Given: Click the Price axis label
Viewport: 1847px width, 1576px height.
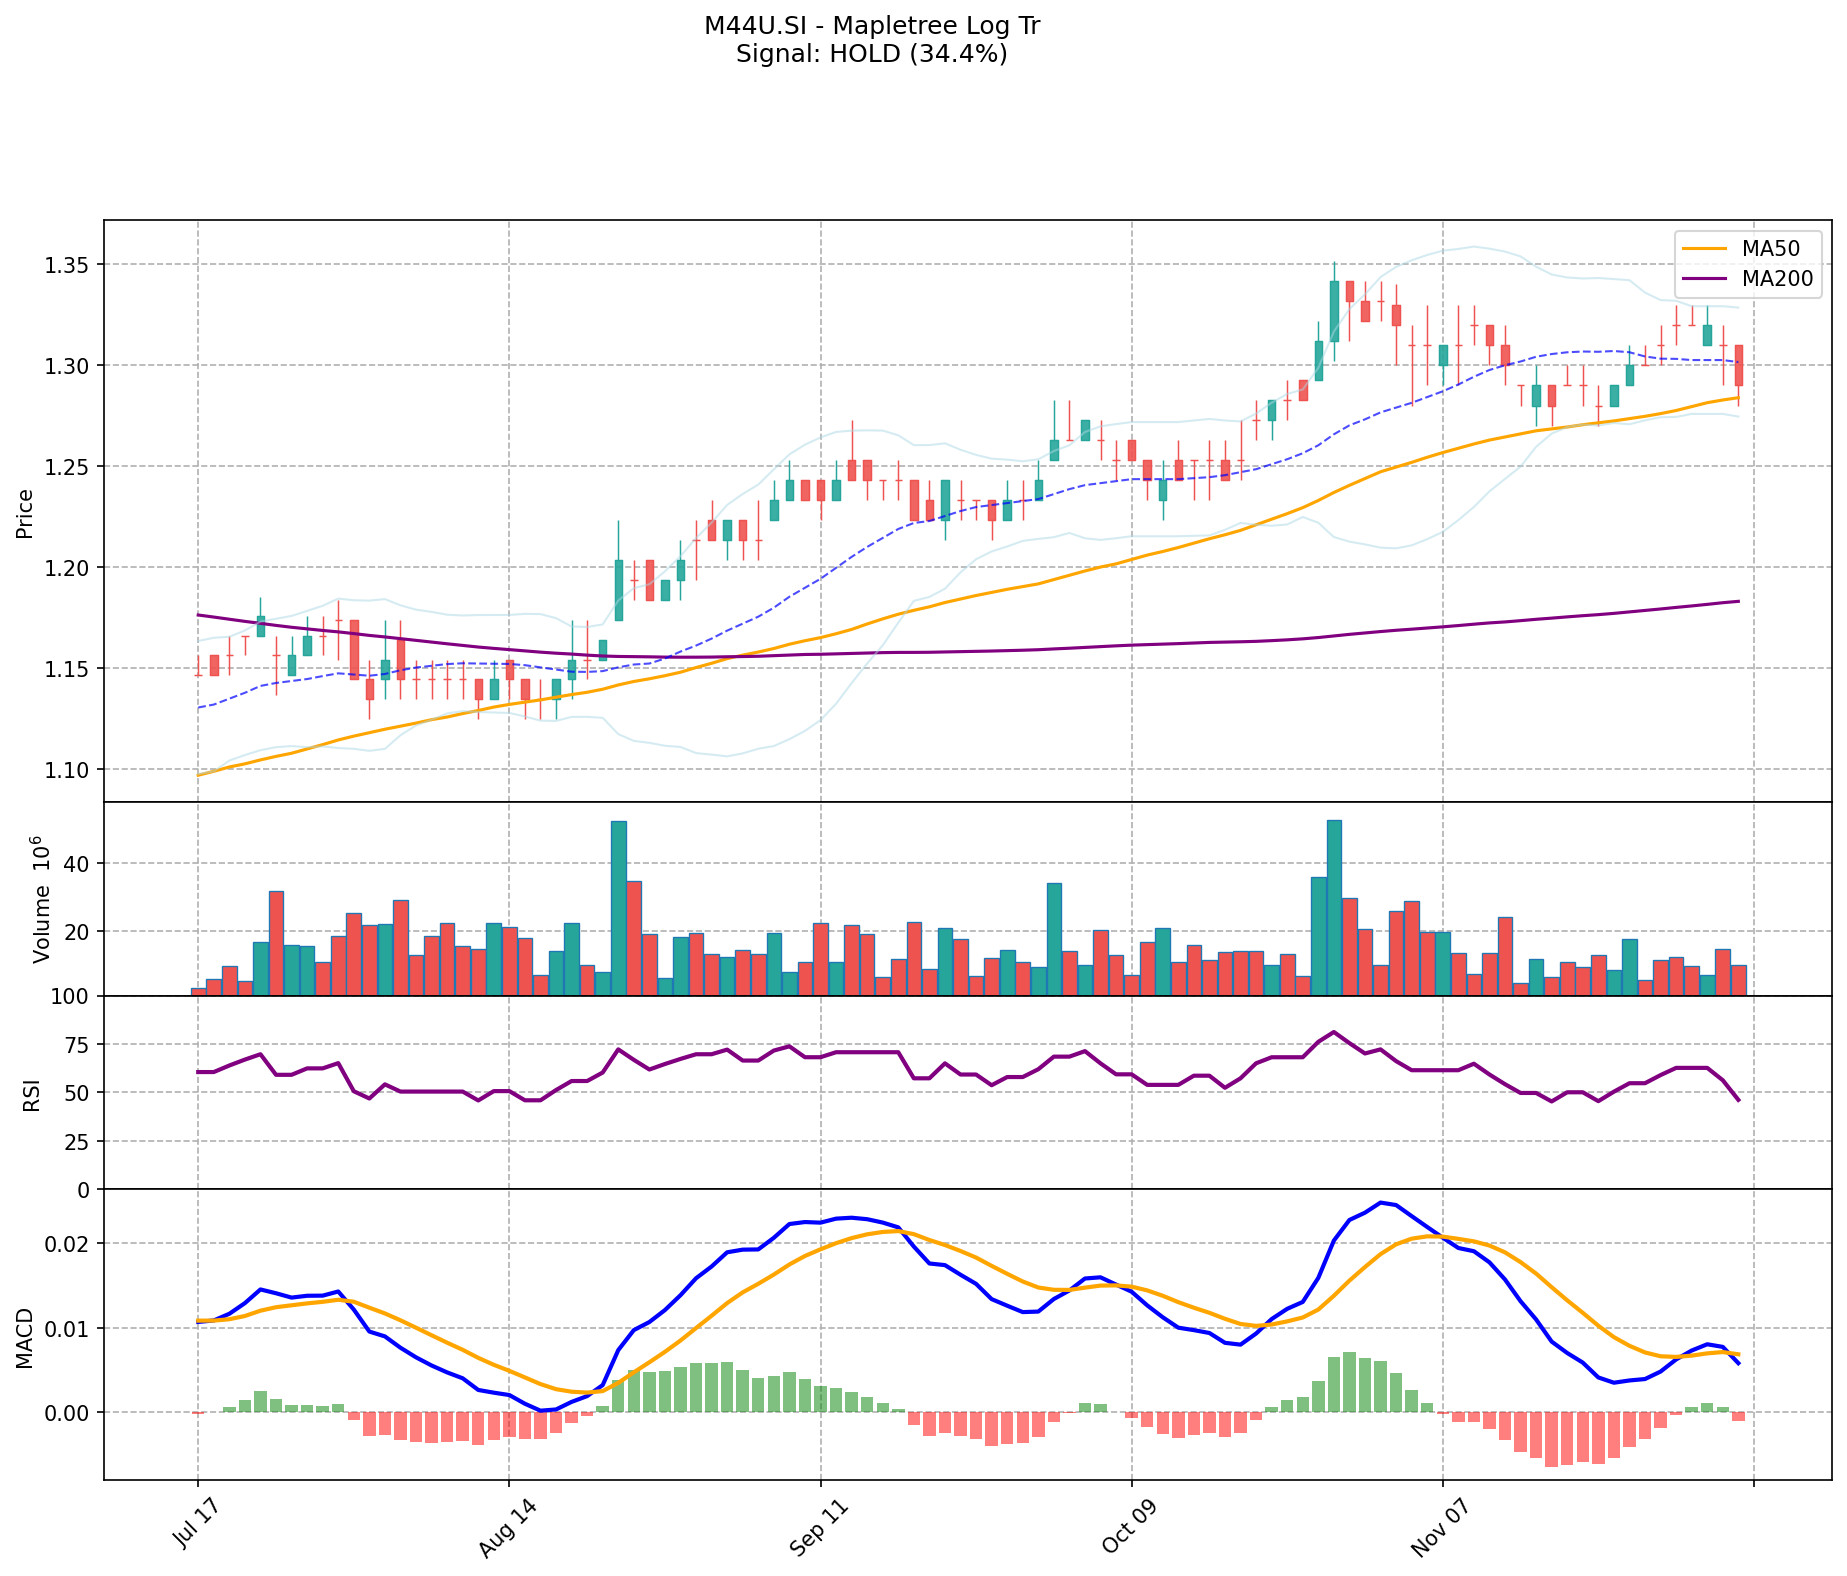Looking at the screenshot, I should click(25, 513).
